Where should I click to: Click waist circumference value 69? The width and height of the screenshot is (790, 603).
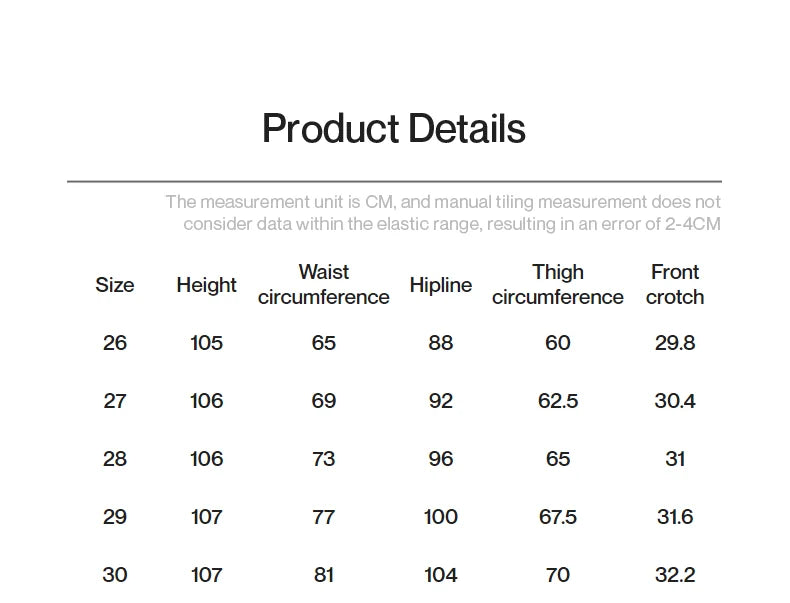pyautogui.click(x=323, y=401)
